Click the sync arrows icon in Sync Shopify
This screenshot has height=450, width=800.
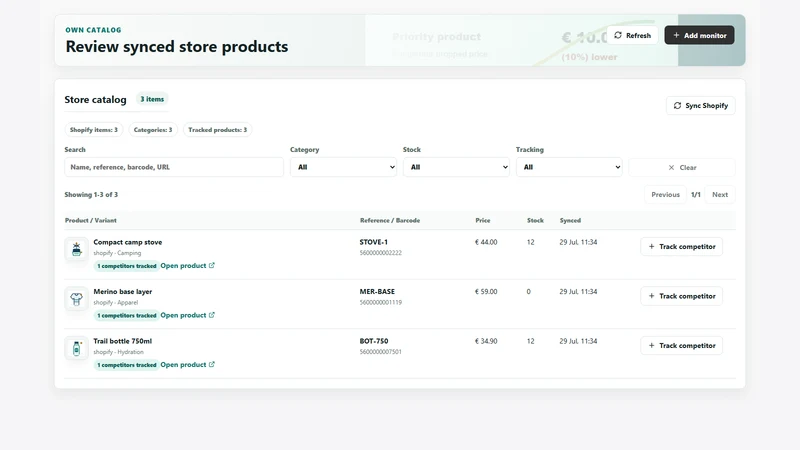click(677, 106)
